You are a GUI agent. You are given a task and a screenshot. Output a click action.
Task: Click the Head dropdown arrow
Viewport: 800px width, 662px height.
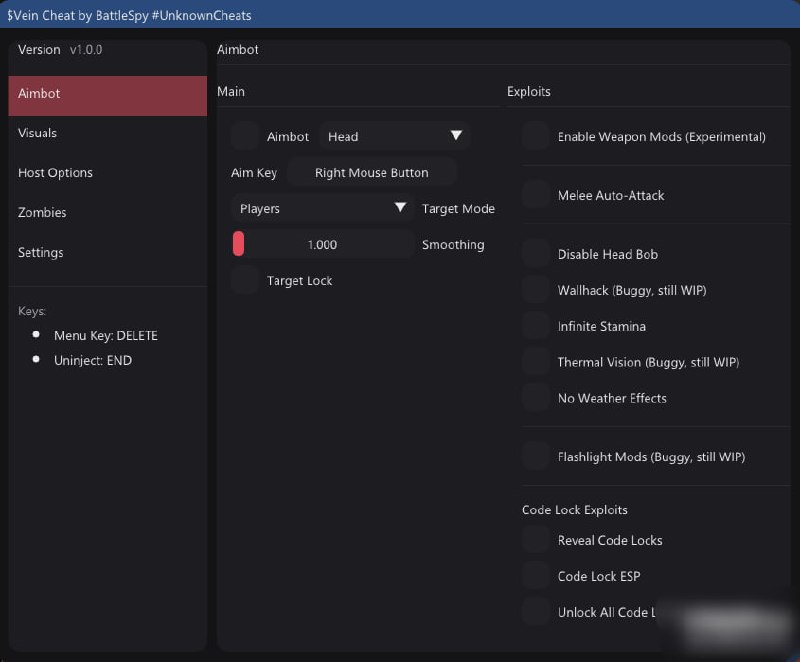[x=456, y=135]
